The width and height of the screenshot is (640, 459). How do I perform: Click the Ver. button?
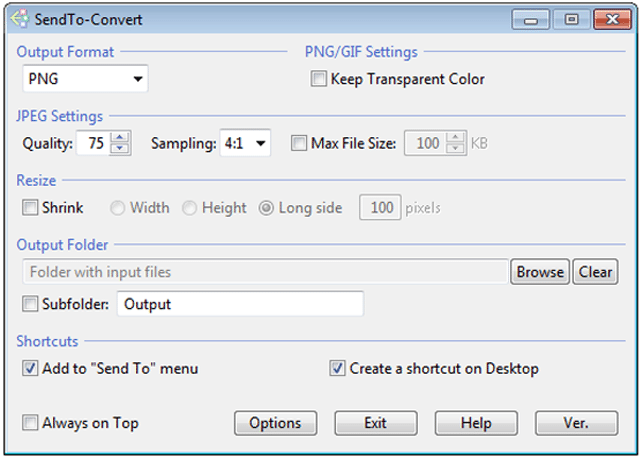(576, 423)
